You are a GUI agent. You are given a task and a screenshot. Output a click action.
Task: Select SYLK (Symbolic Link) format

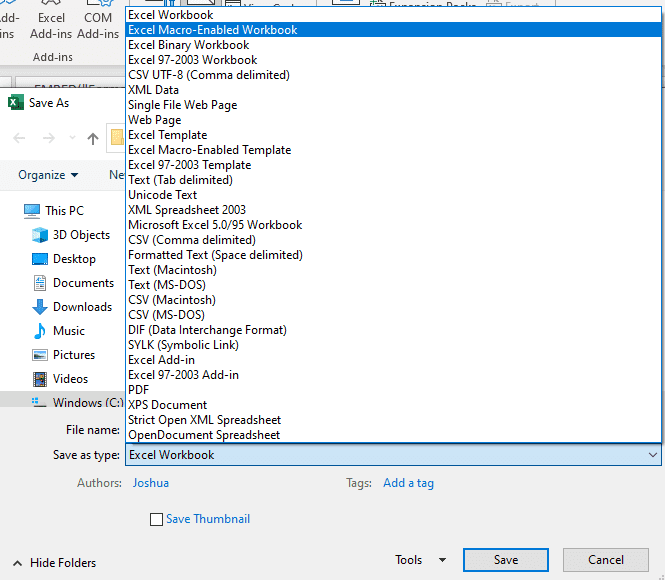394,345
